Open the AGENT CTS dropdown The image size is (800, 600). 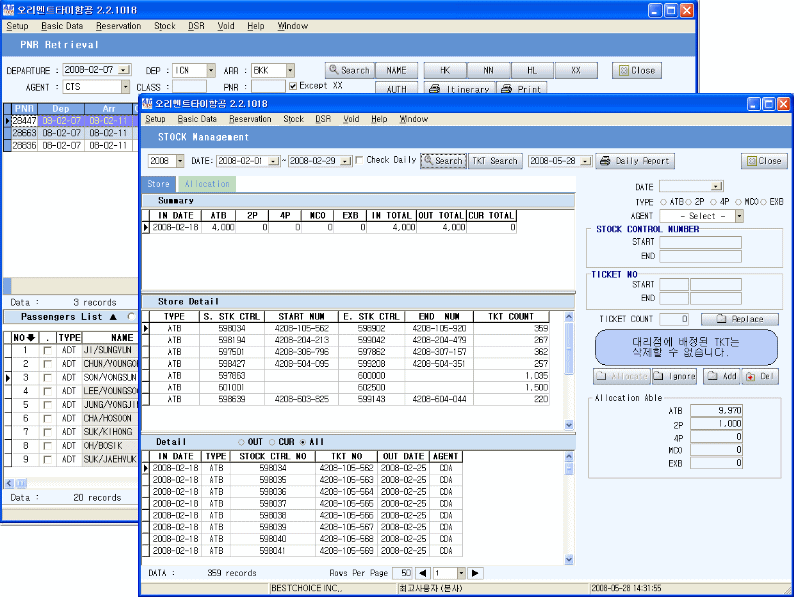(x=125, y=87)
